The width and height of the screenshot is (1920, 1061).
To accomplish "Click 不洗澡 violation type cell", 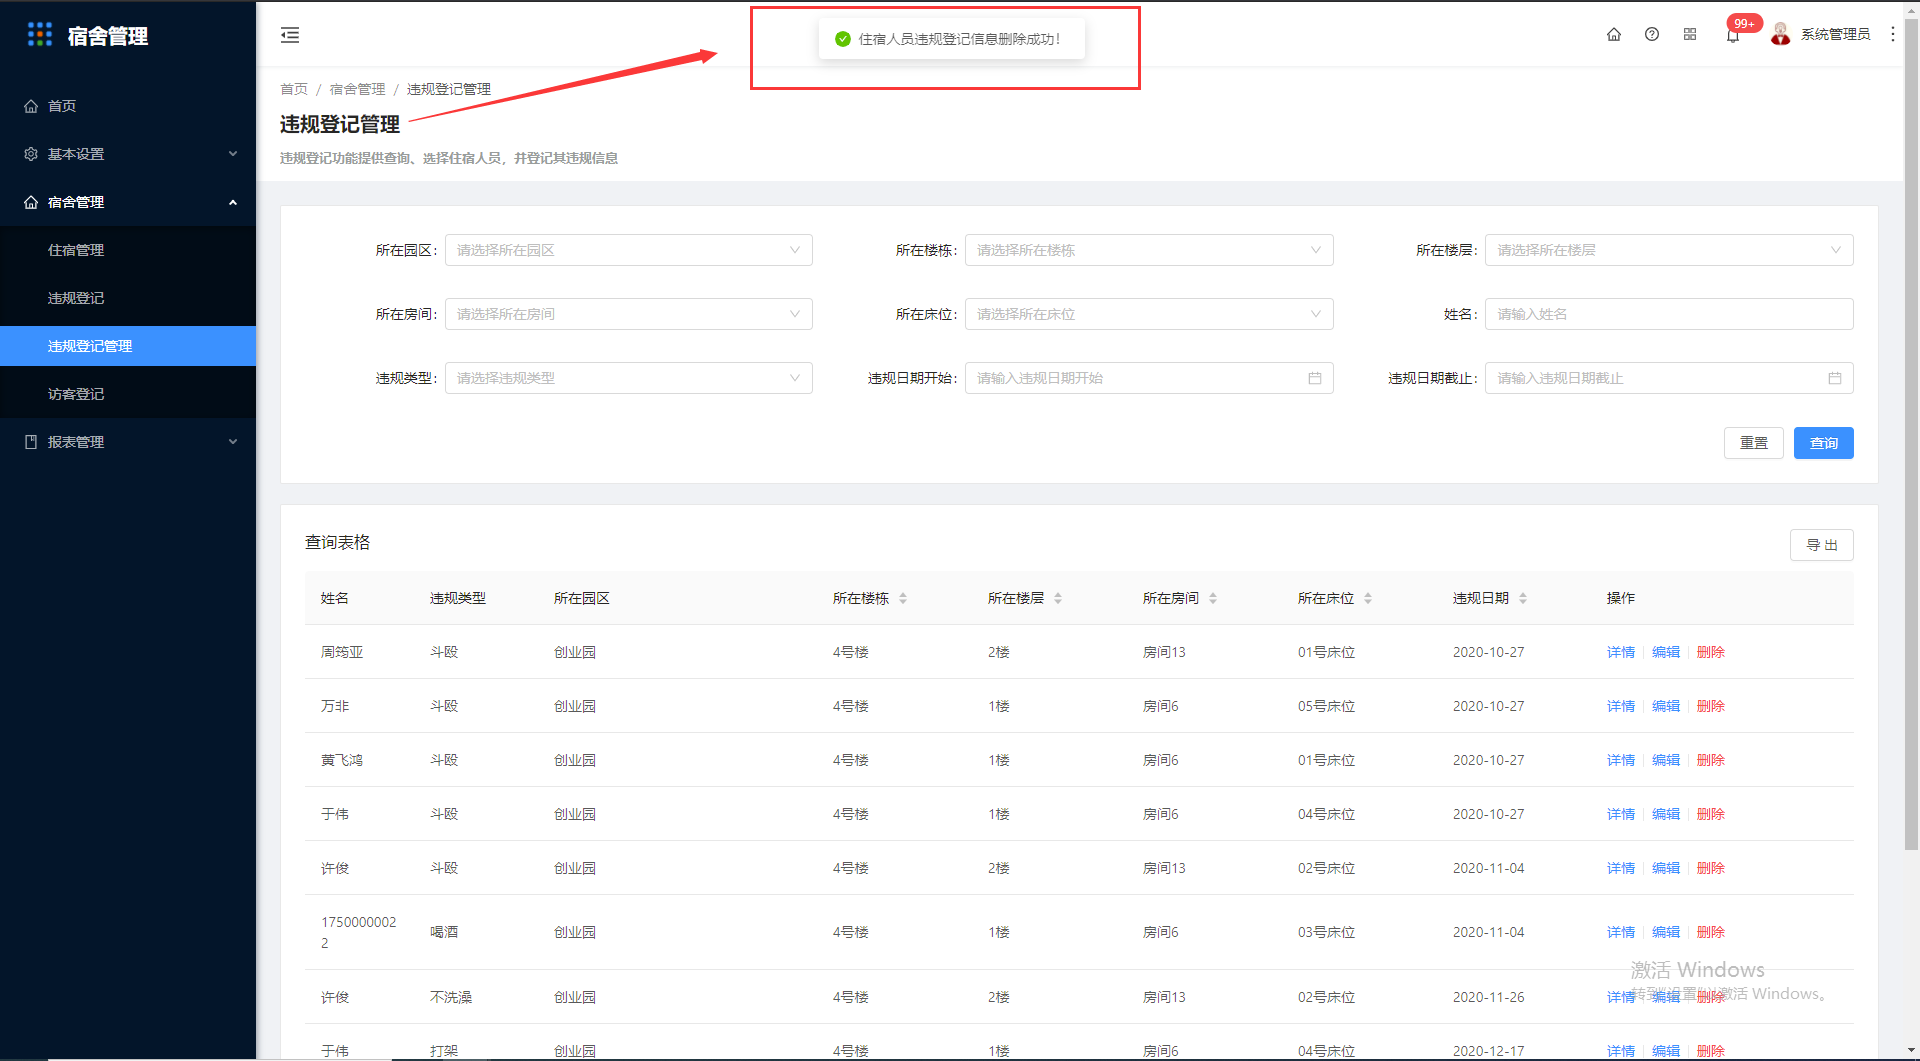I will pos(451,997).
